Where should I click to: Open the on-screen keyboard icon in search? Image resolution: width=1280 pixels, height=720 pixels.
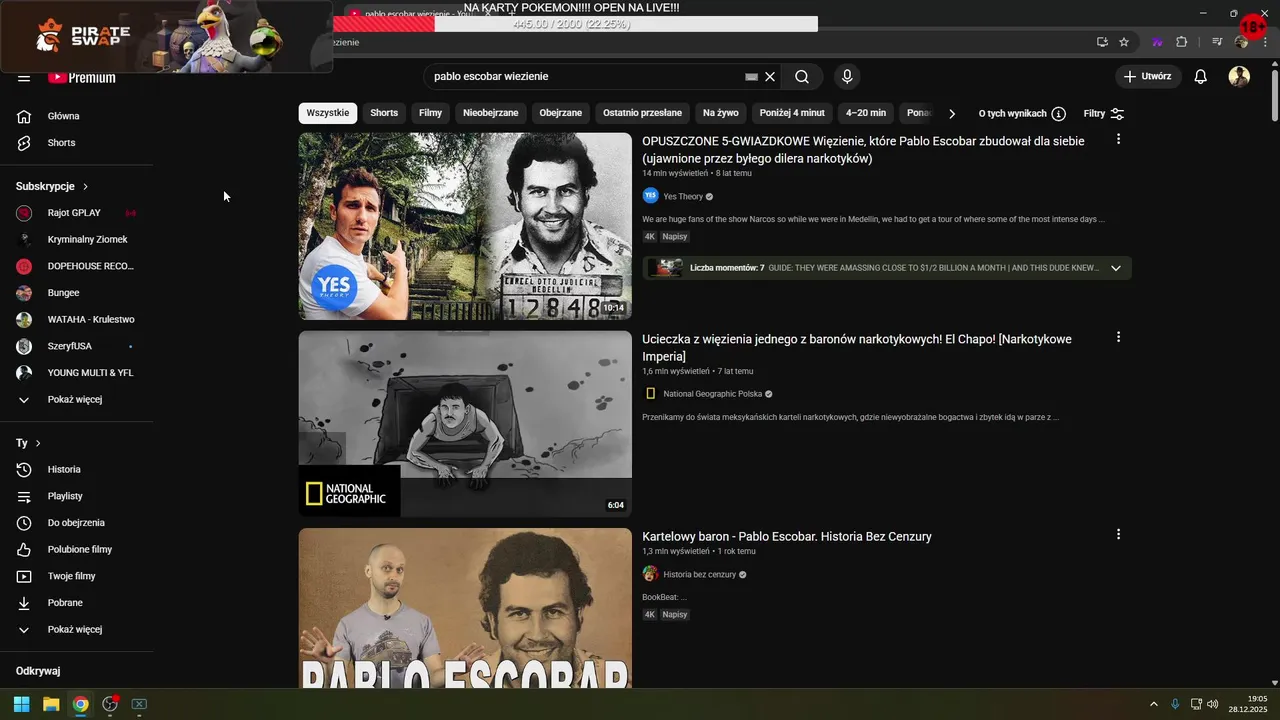point(752,77)
